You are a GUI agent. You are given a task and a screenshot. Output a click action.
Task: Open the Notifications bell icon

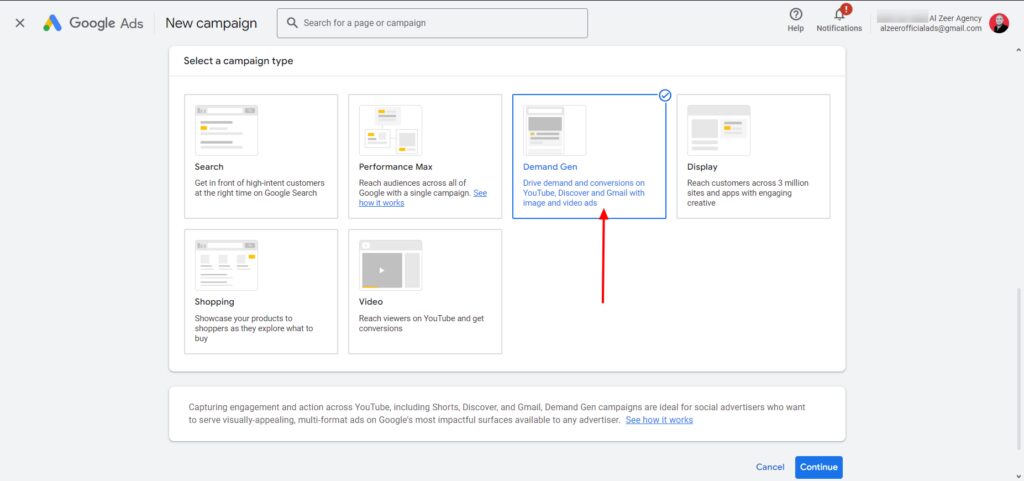pyautogui.click(x=839, y=14)
